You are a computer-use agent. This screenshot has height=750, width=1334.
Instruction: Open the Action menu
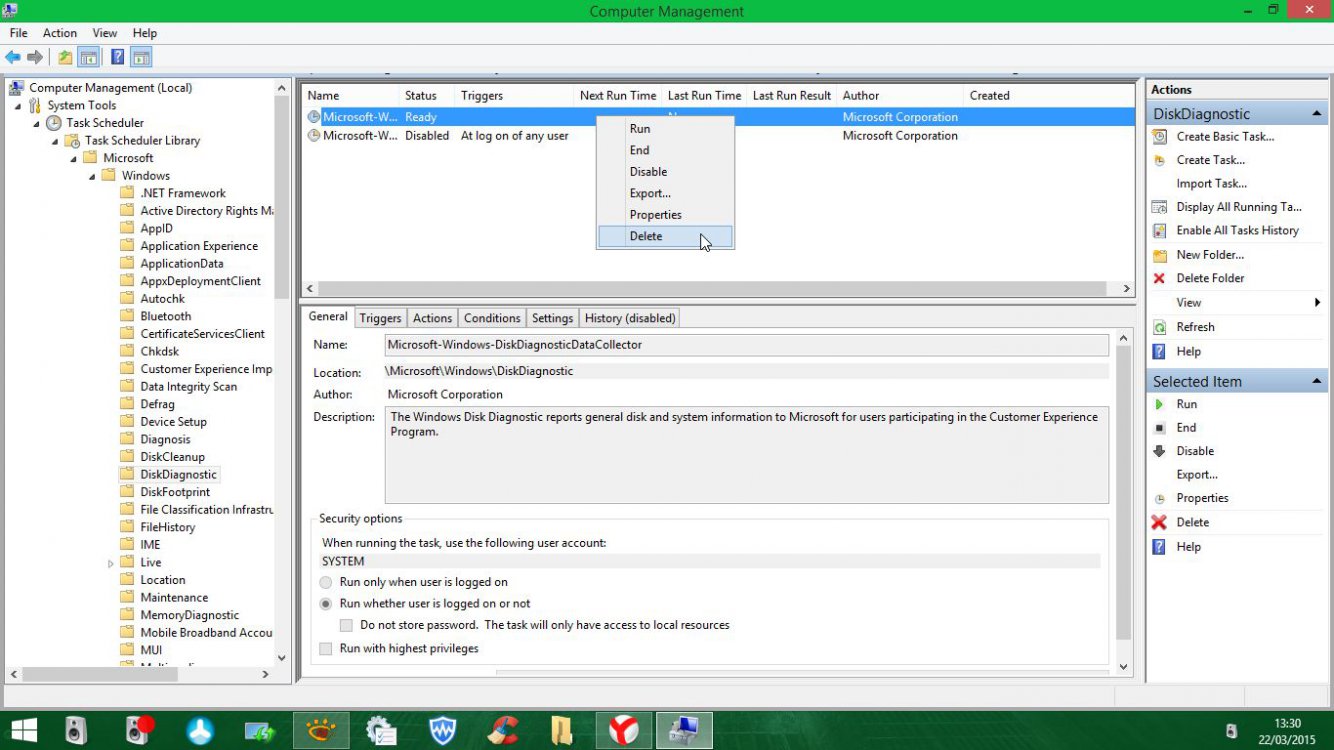point(59,33)
